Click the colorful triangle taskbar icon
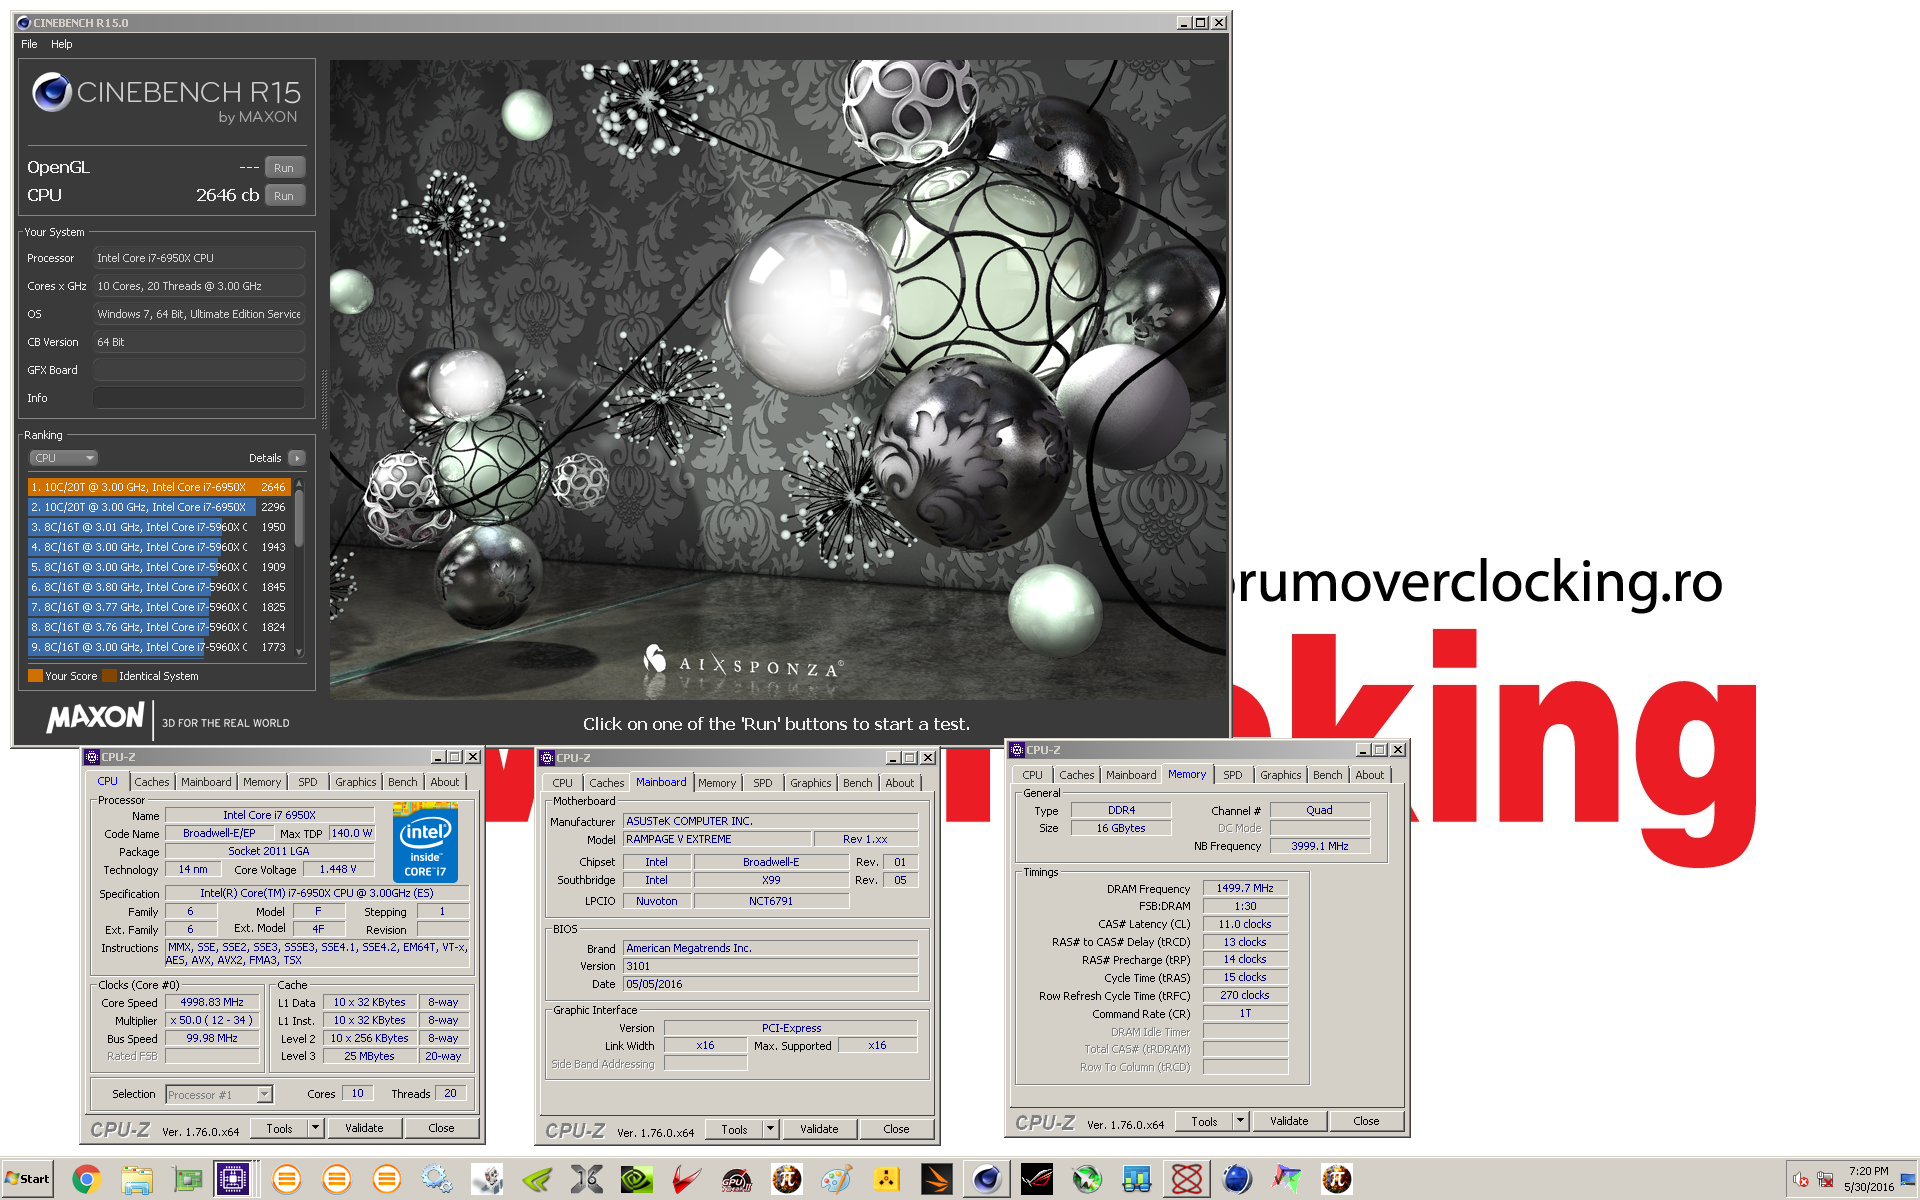 (1286, 1179)
